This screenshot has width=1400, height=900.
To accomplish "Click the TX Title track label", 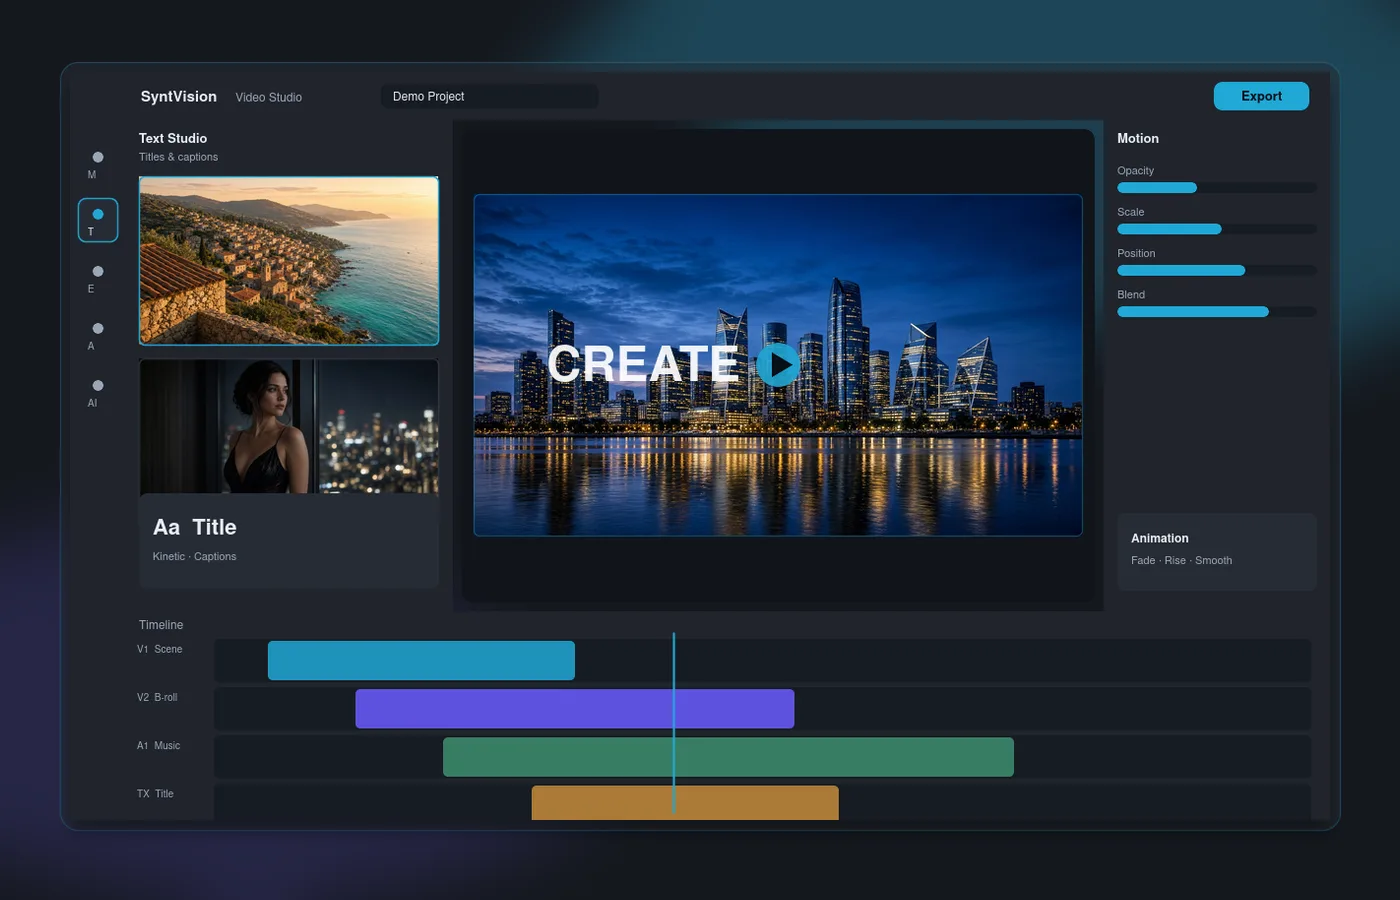I will coord(155,793).
